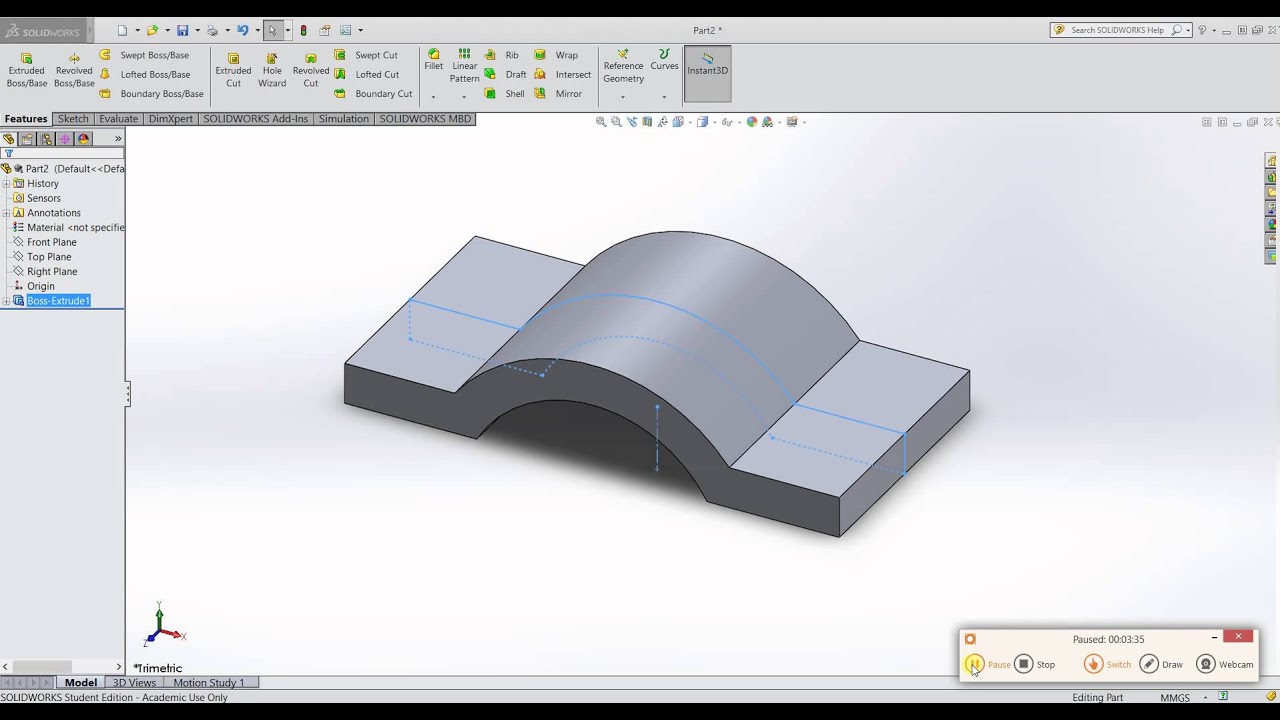
Task: Click the Lofted Cut command
Action: click(367, 74)
